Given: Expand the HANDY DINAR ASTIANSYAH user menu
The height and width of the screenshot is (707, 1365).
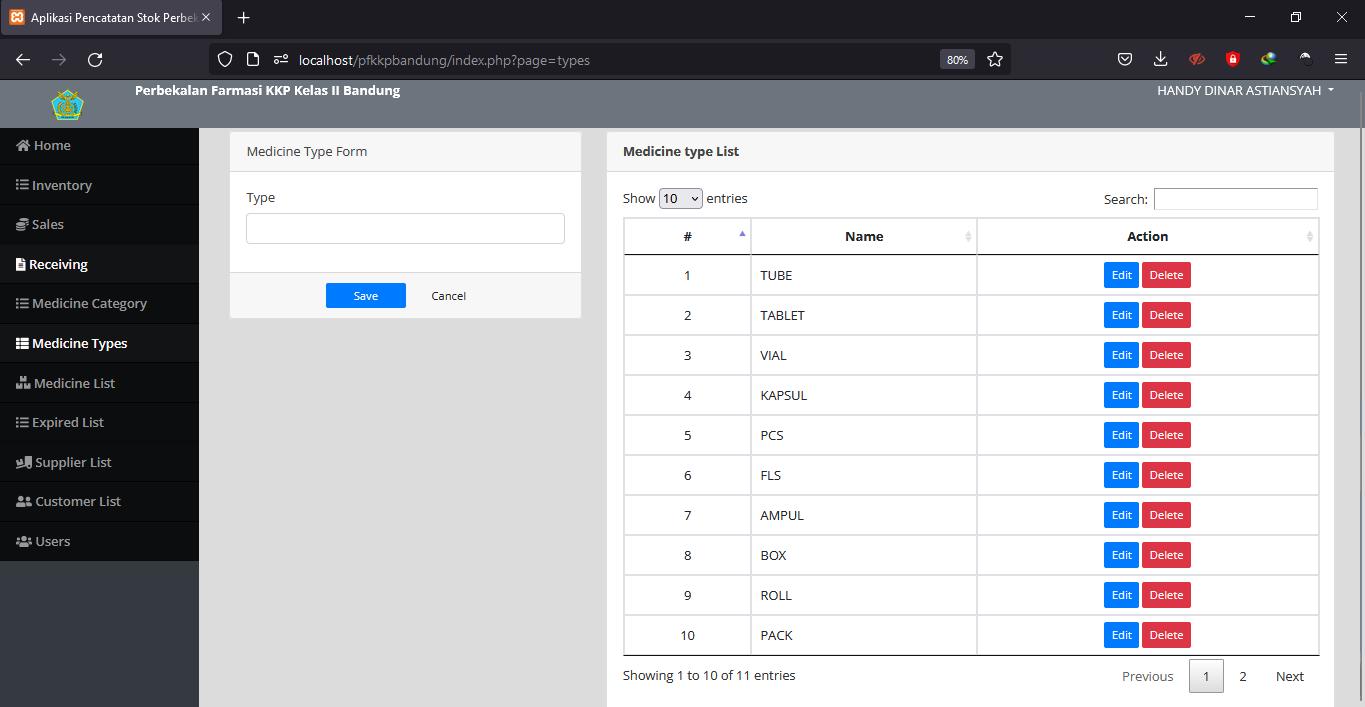Looking at the screenshot, I should point(1245,91).
